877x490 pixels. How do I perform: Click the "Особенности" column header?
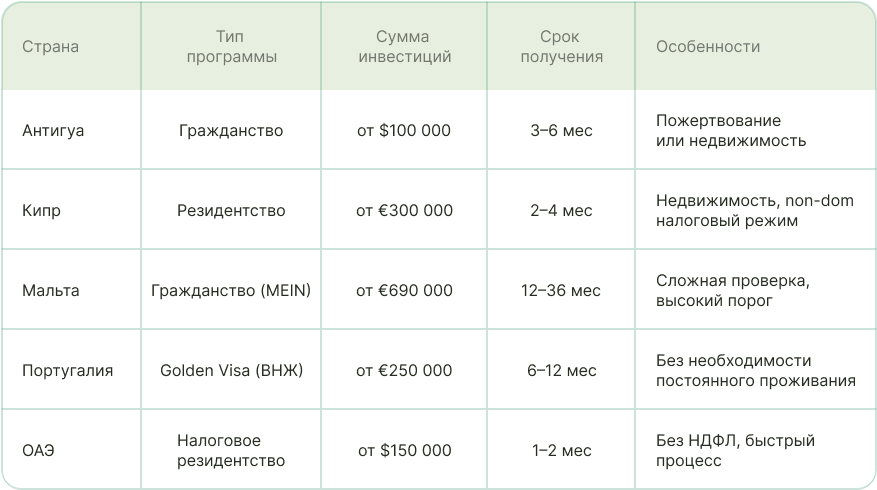pos(708,47)
